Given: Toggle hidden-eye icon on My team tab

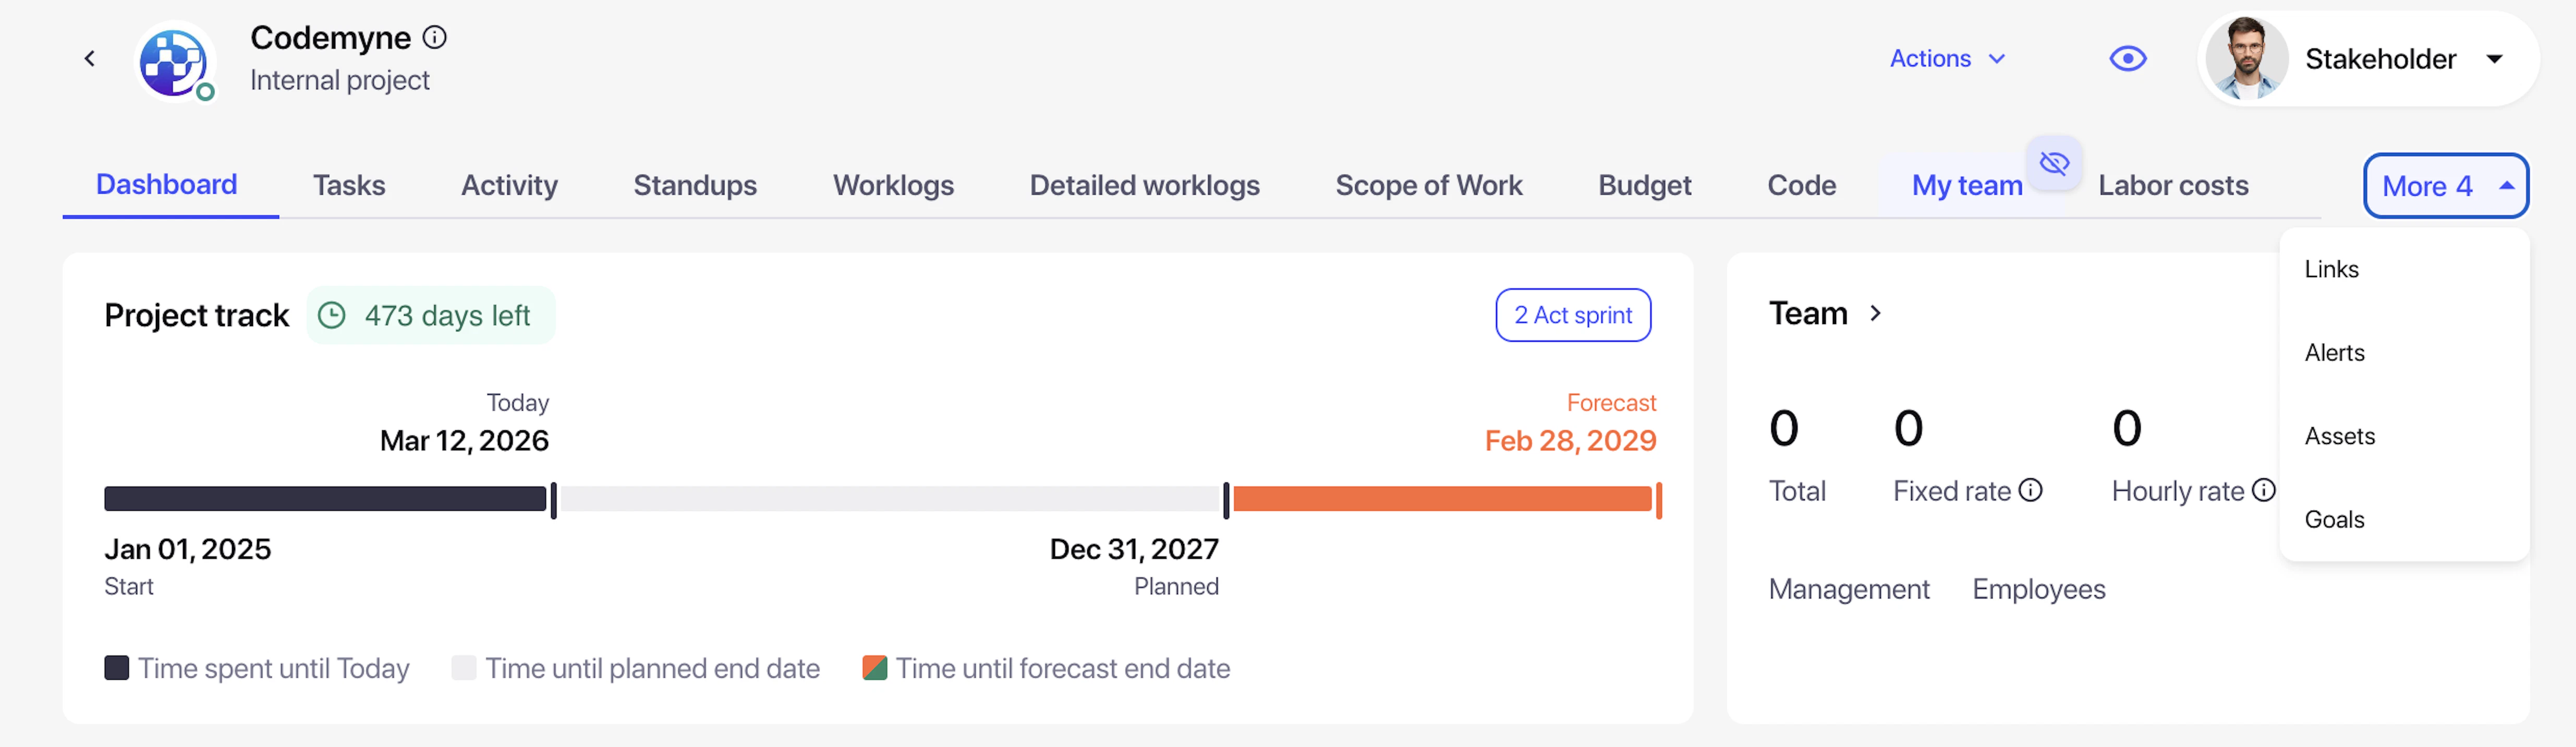Looking at the screenshot, I should [2054, 163].
